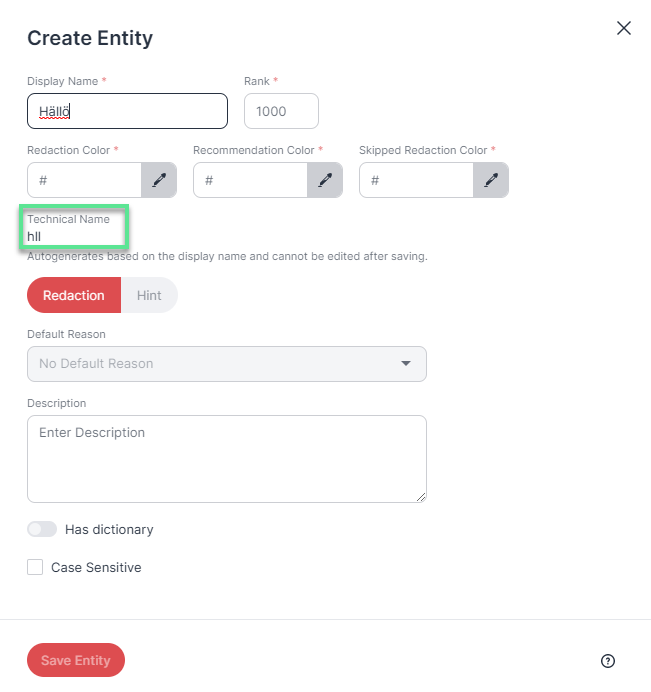Open the Recommendation Color eyedropper picker
The image size is (651, 692).
[325, 180]
